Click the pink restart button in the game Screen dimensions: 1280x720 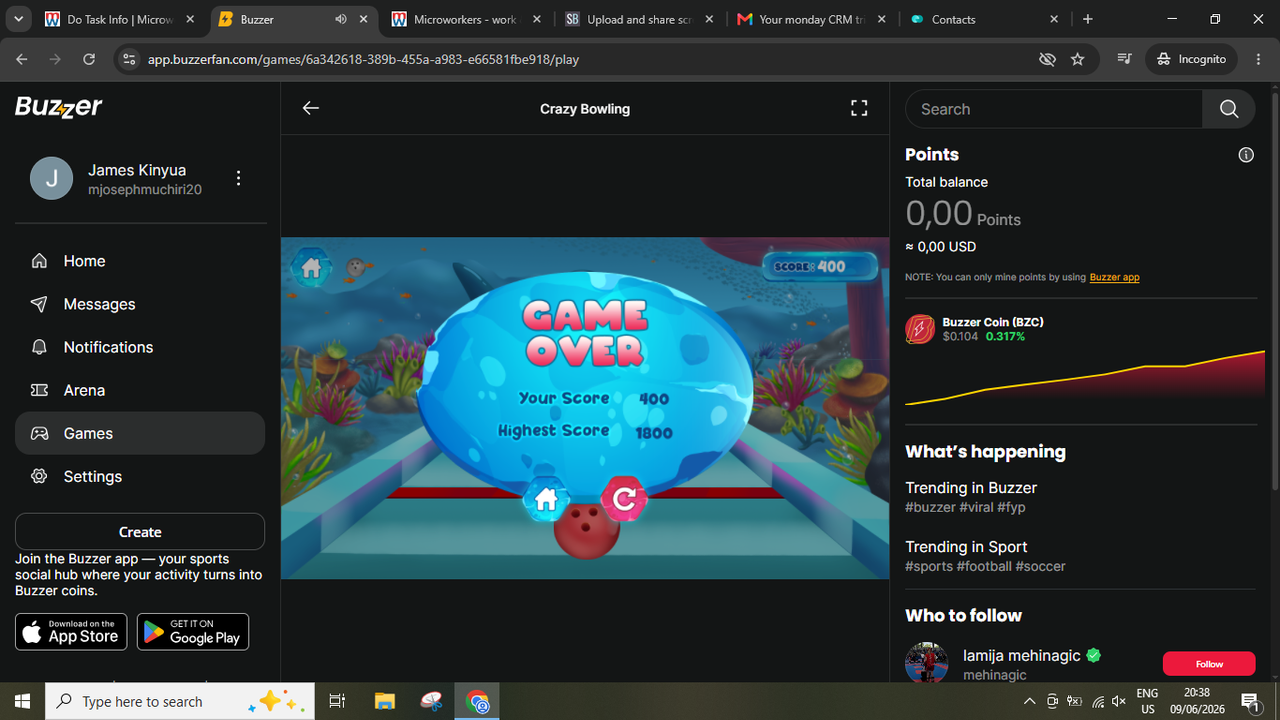(624, 499)
